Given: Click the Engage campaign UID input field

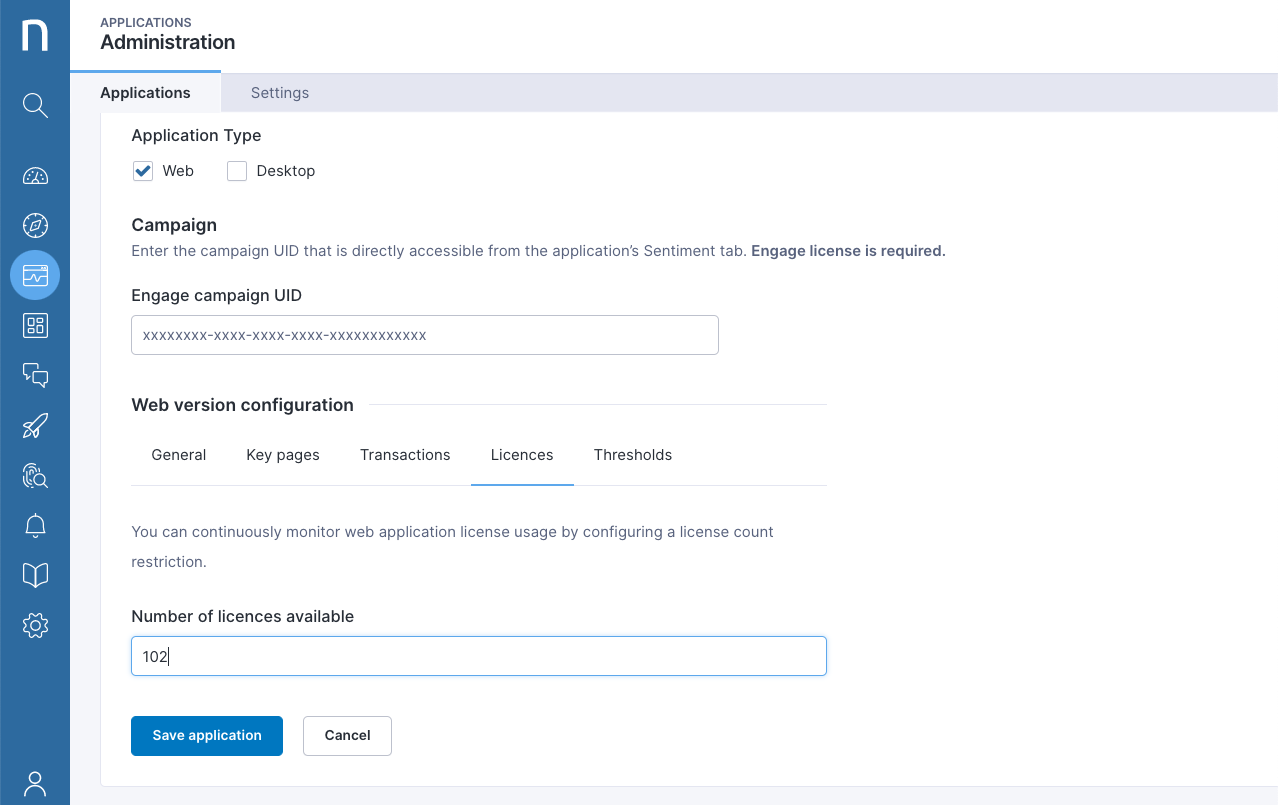Looking at the screenshot, I should pos(424,334).
